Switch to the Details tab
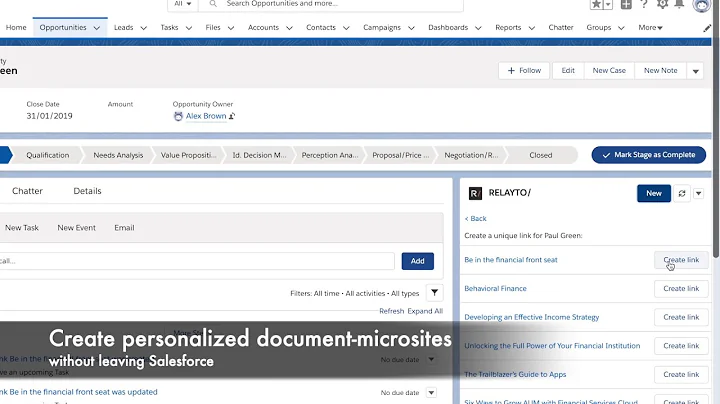The width and height of the screenshot is (720, 404). click(87, 191)
